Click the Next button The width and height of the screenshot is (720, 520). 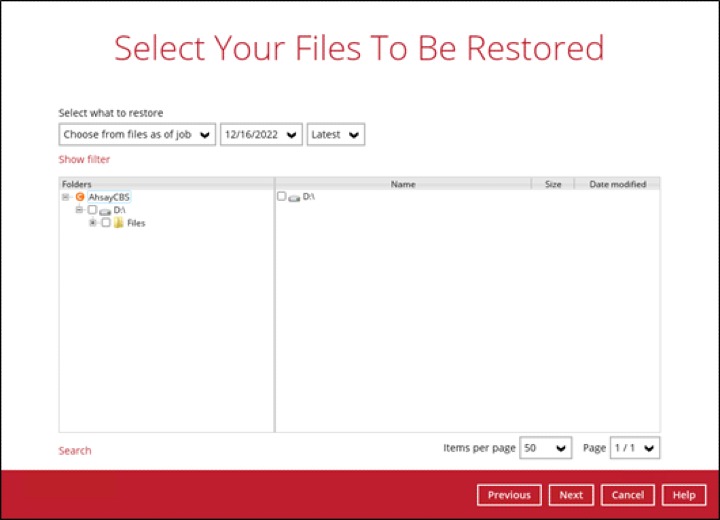pos(571,495)
